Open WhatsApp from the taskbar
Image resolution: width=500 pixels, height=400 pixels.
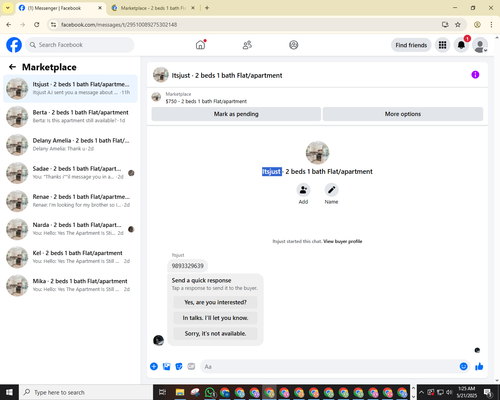(x=210, y=392)
